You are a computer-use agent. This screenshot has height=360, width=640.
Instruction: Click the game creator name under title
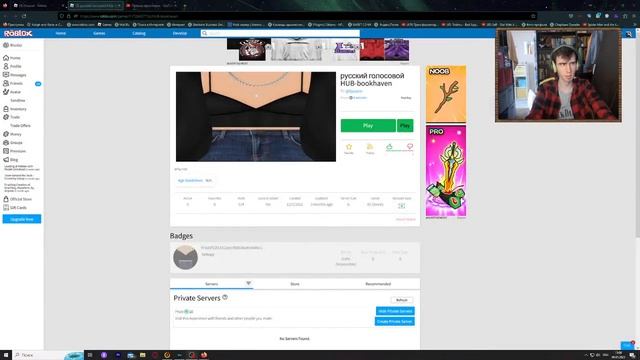353,91
